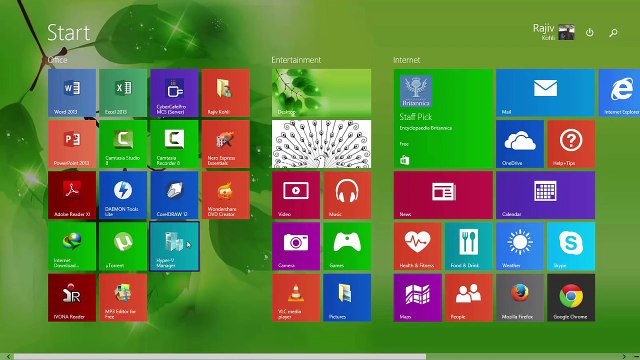640x360 pixels.
Task: Open the Mail tile
Action: [x=546, y=93]
